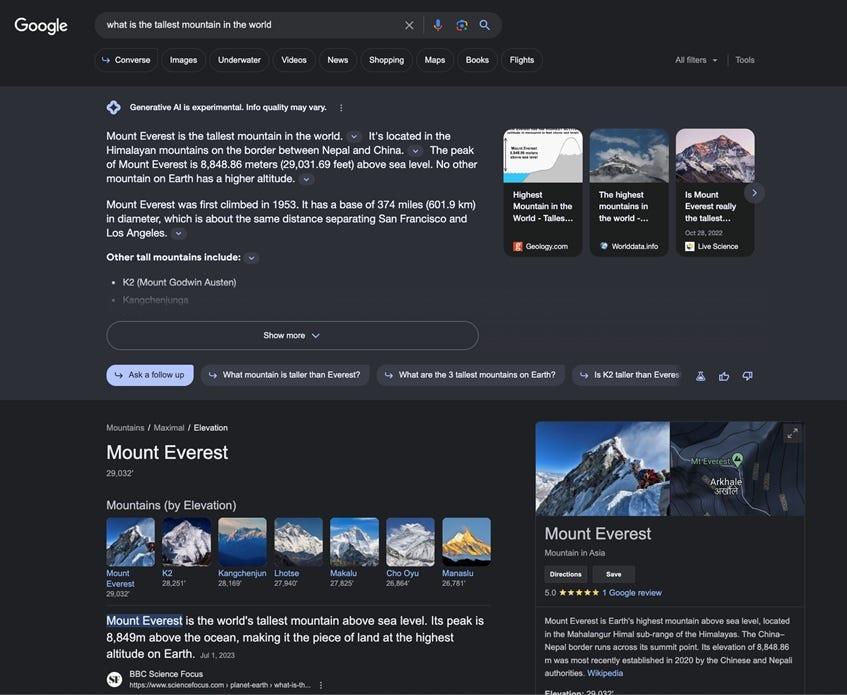Viewport: 847px width, 695px height.
Task: Select the Cho Oyu mountain thumbnail
Action: pyautogui.click(x=410, y=542)
